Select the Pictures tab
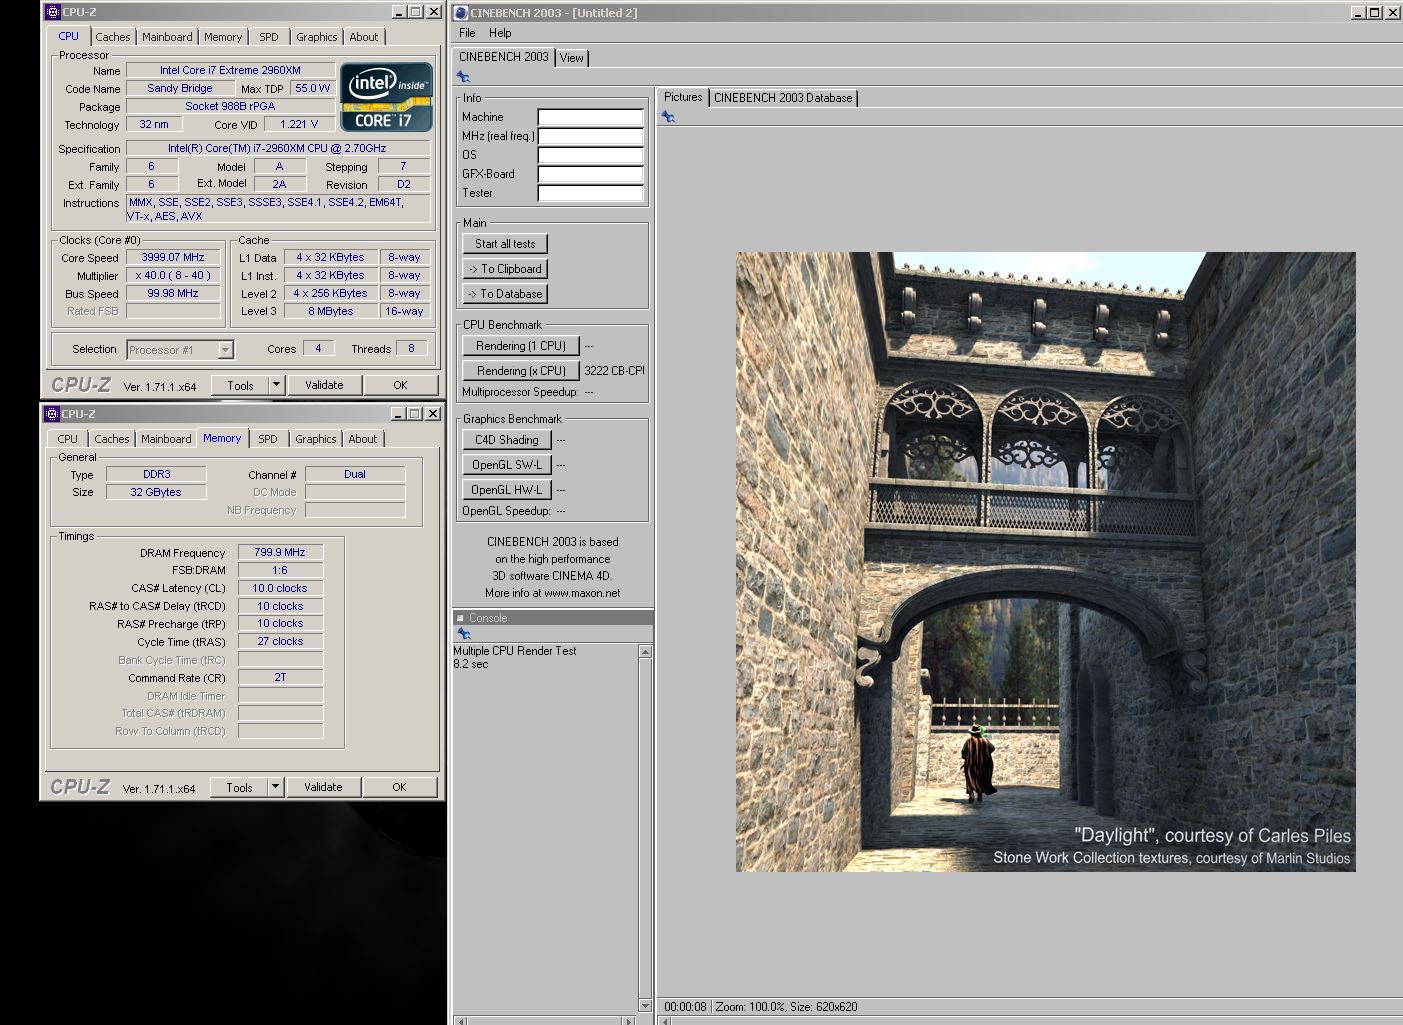 [683, 97]
